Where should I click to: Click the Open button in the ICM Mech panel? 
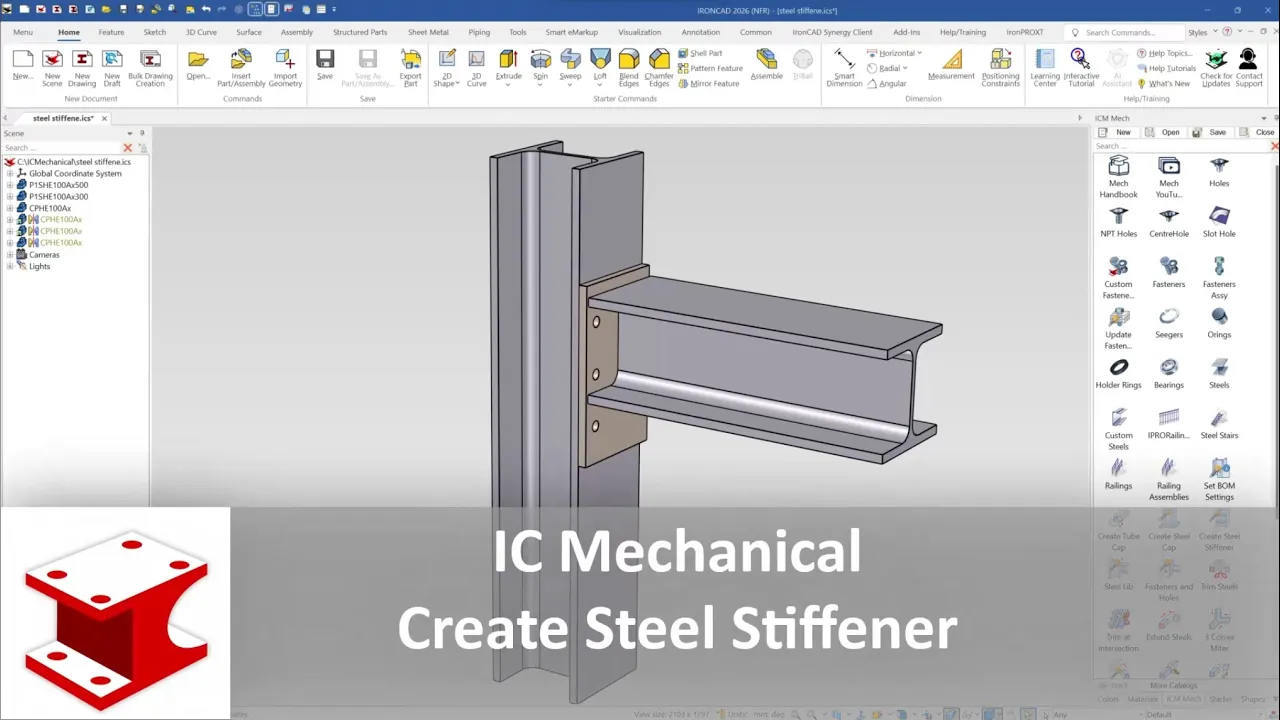tap(1163, 132)
